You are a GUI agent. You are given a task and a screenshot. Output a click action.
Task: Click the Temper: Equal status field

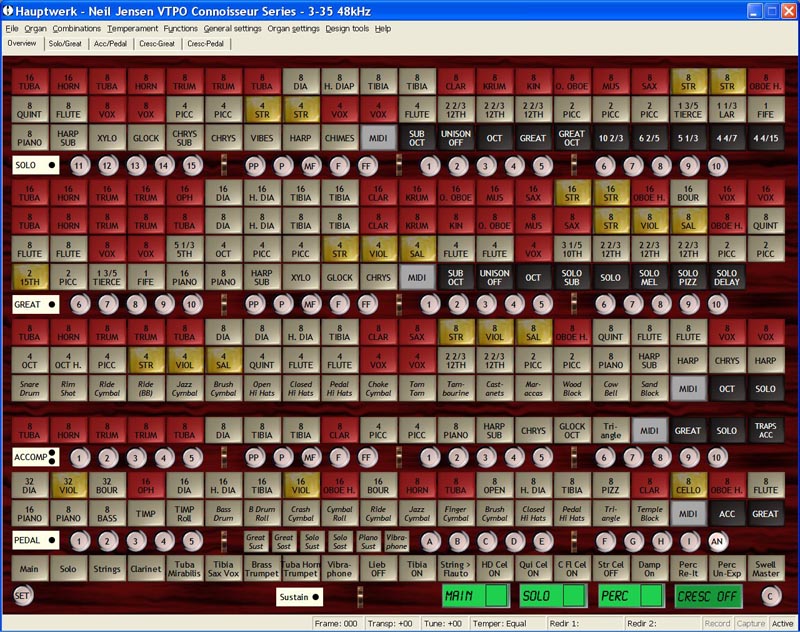click(507, 623)
